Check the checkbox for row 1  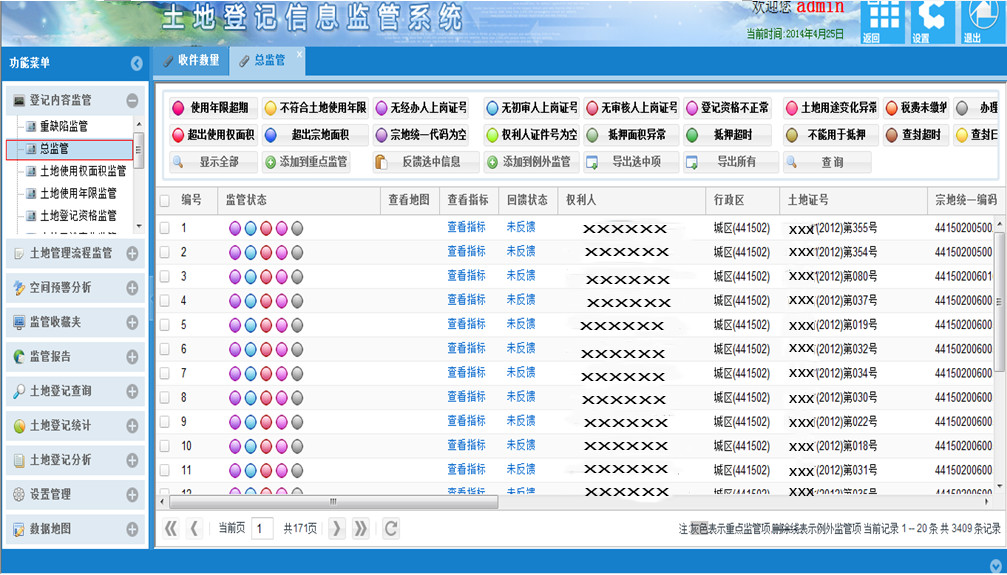pos(165,228)
